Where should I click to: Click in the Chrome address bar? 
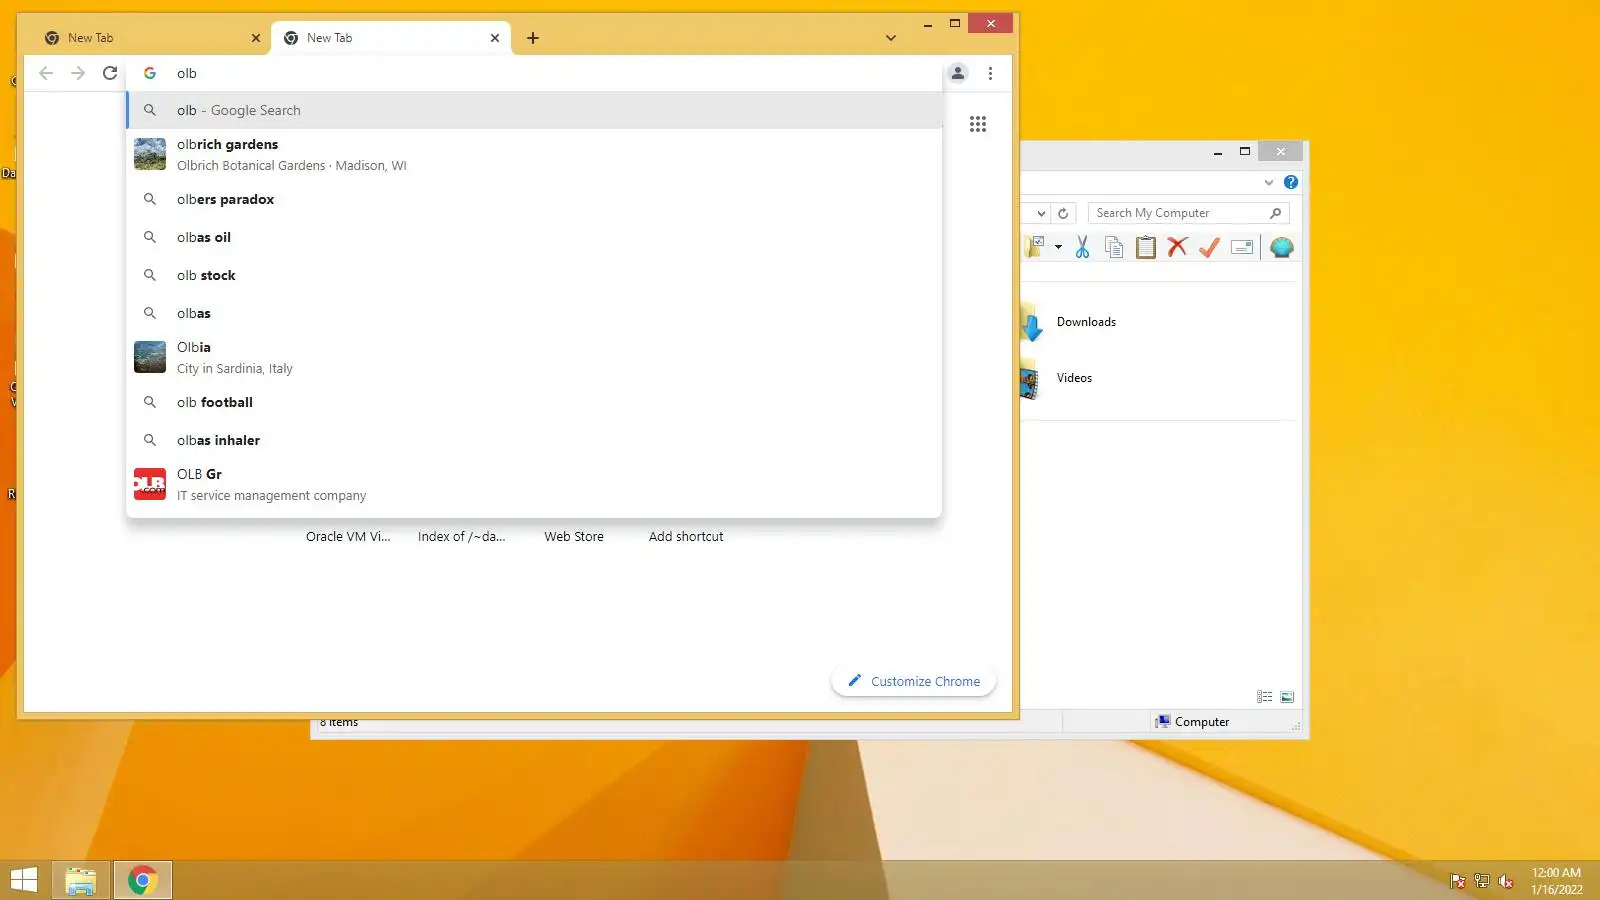pos(535,73)
